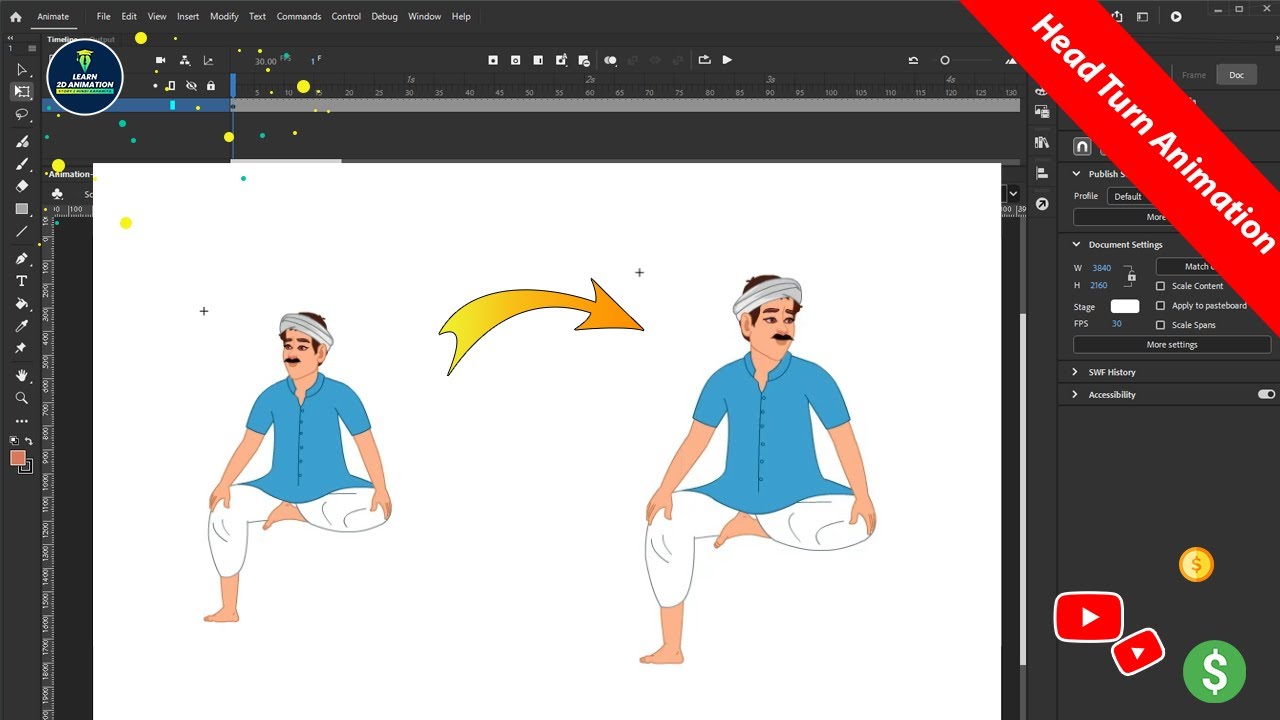Image resolution: width=1280 pixels, height=720 pixels.
Task: Select the Rectangle tool
Action: (22, 209)
